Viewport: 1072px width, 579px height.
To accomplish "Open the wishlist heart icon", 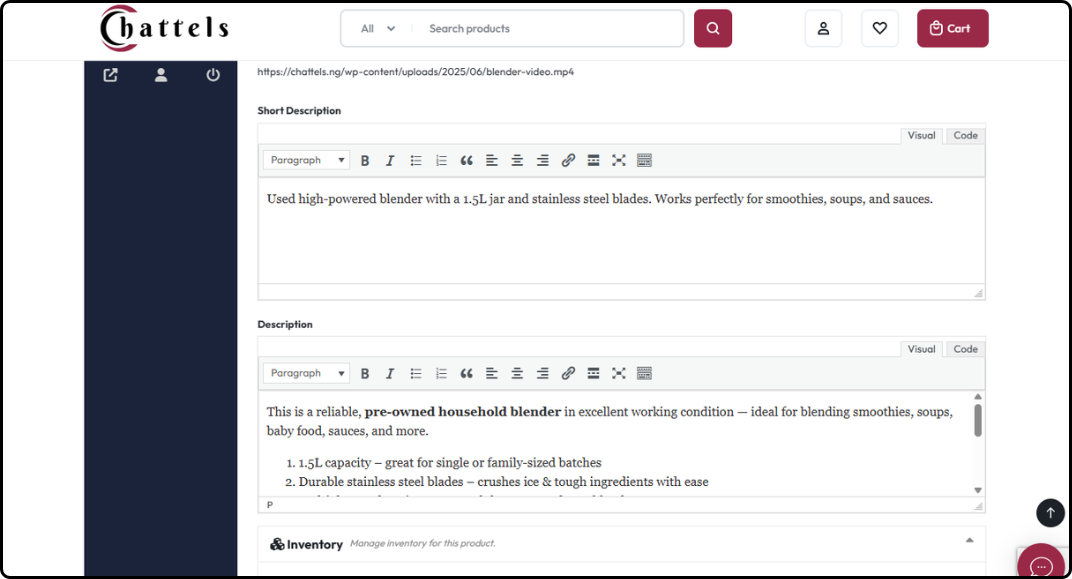I will click(879, 29).
